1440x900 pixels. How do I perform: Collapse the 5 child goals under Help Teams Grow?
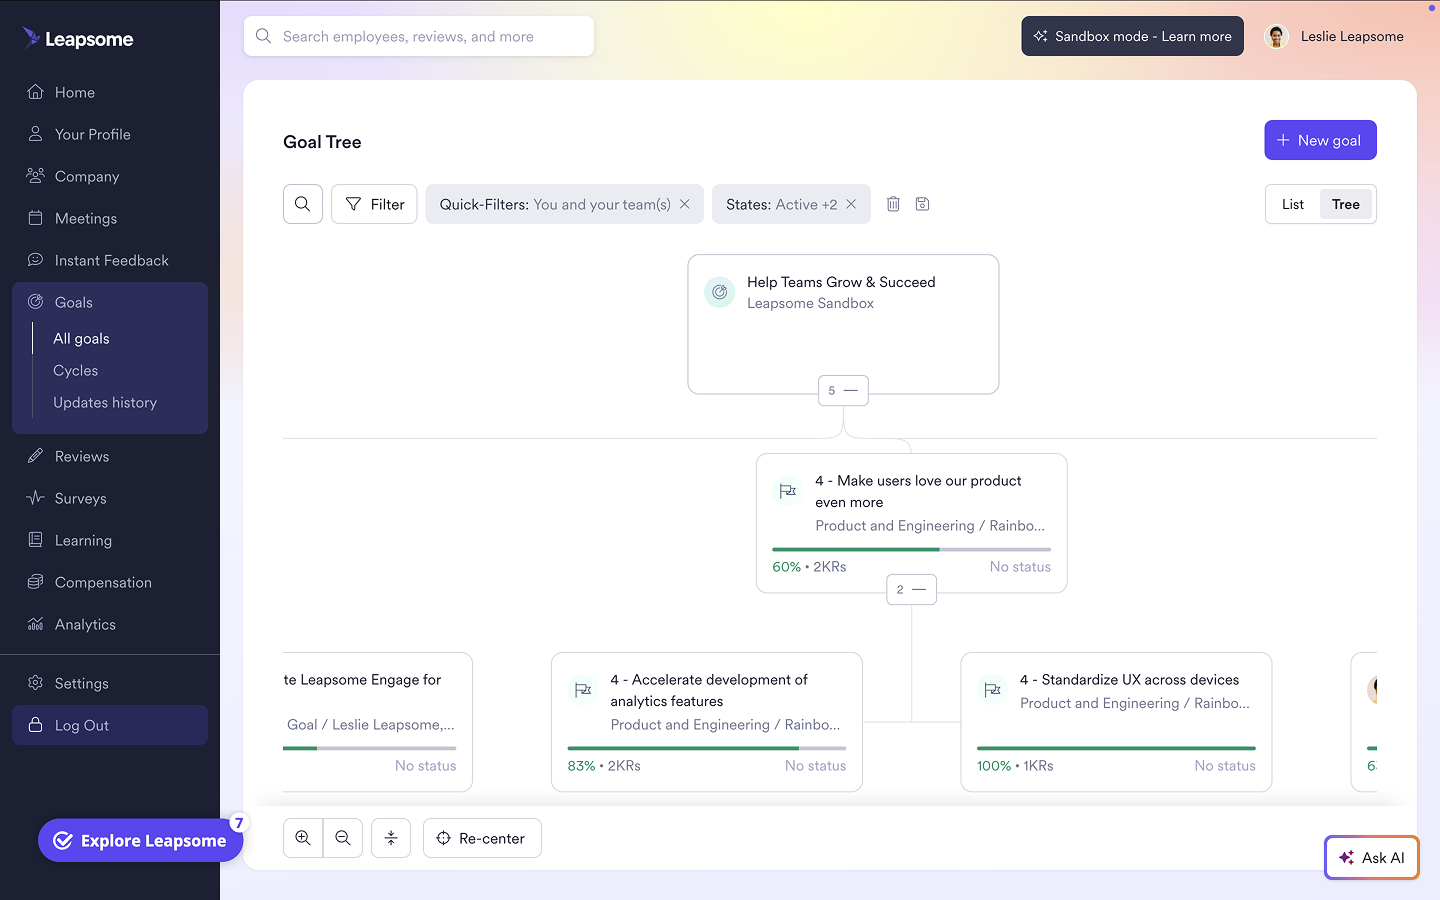843,390
